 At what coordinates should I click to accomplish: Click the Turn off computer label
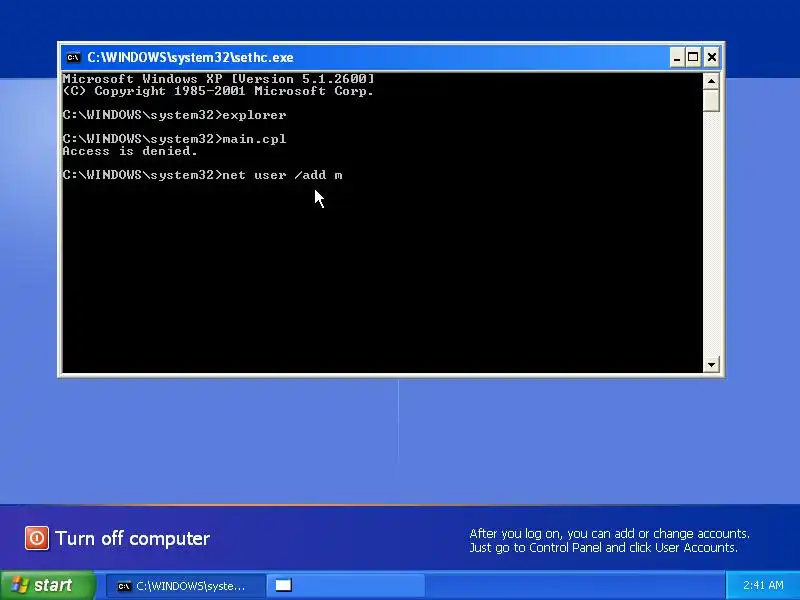click(133, 538)
